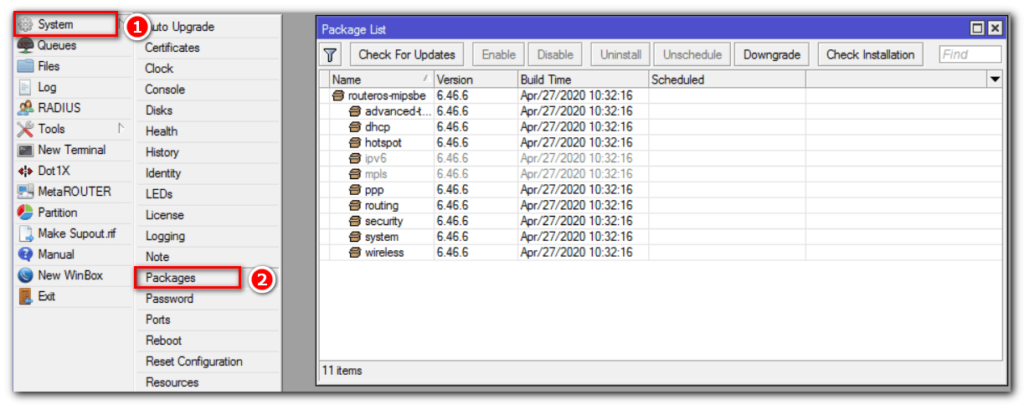Click the Manual help icon

[25, 255]
